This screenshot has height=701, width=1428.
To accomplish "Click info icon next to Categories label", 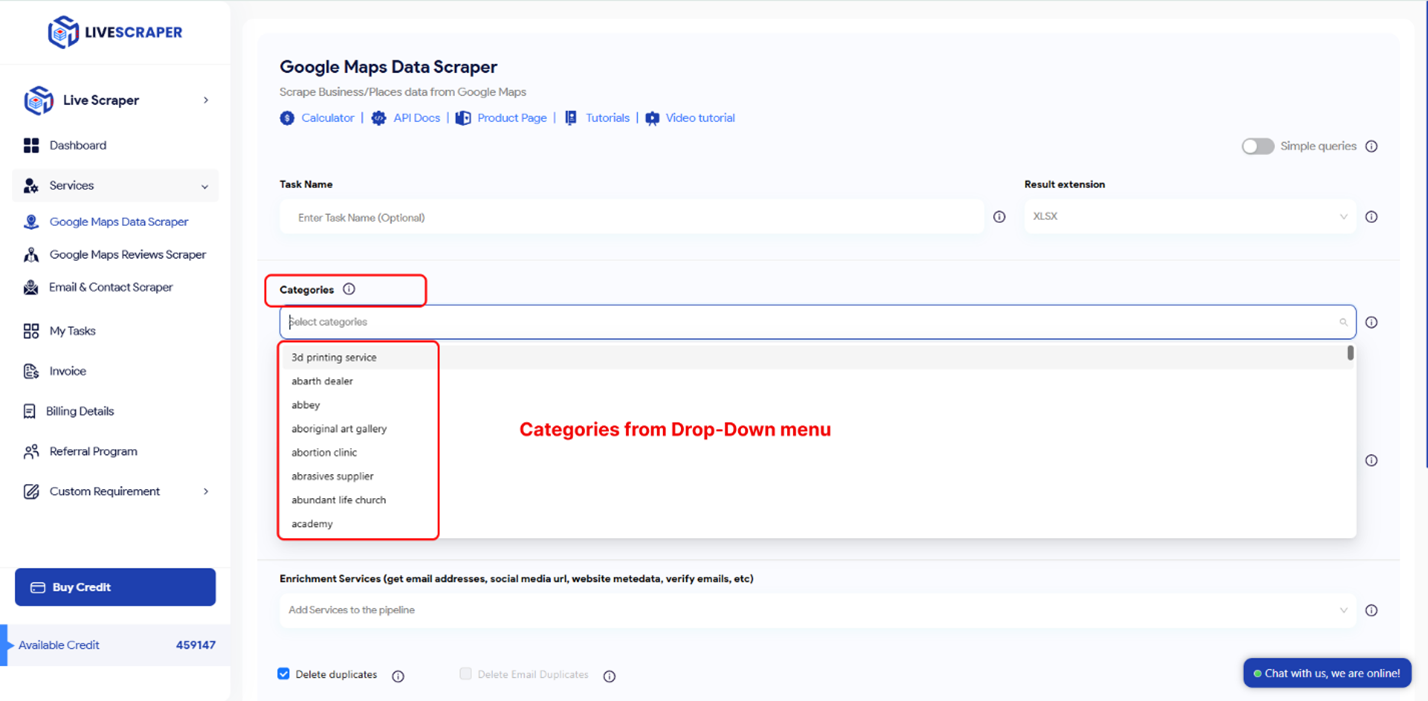I will [x=349, y=289].
